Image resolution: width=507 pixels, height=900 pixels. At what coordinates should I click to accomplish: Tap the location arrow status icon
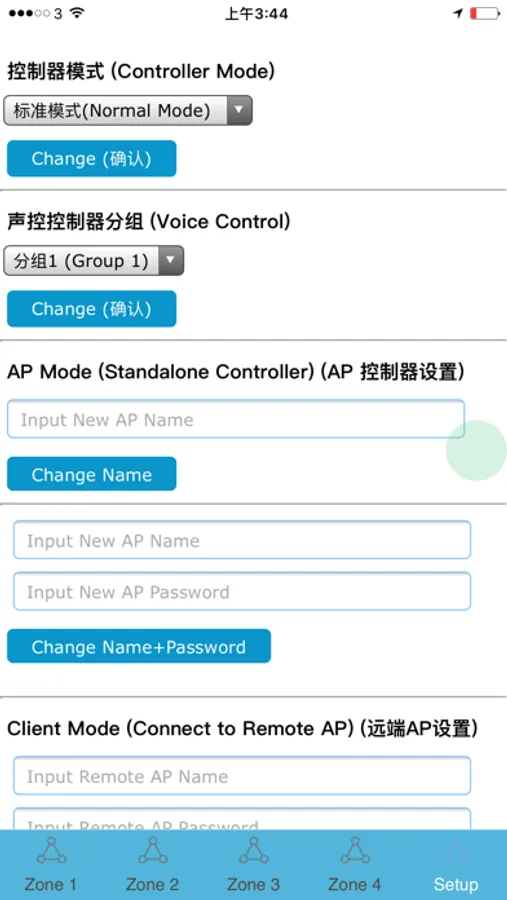click(458, 13)
